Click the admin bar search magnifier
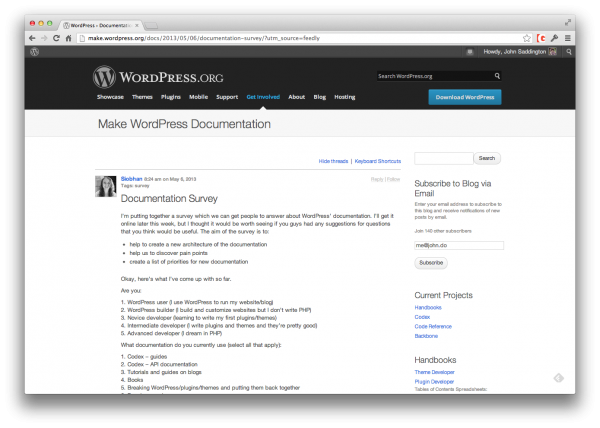 (x=569, y=52)
